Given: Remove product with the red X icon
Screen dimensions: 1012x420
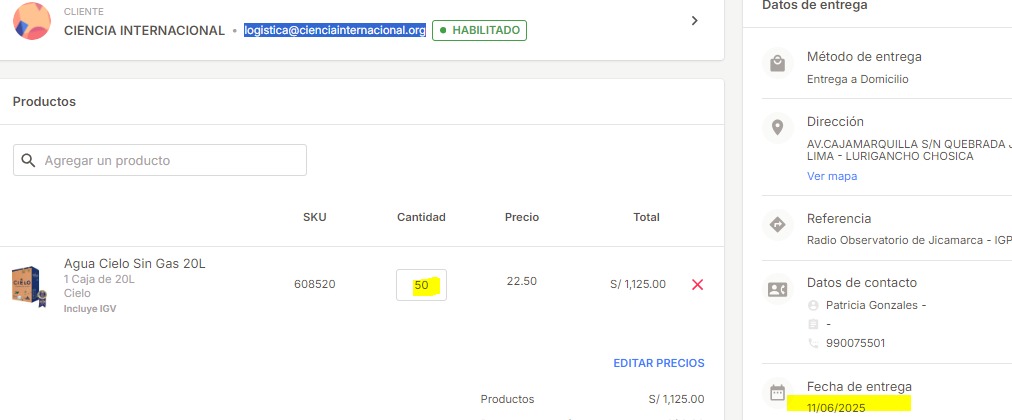Looking at the screenshot, I should pos(697,285).
